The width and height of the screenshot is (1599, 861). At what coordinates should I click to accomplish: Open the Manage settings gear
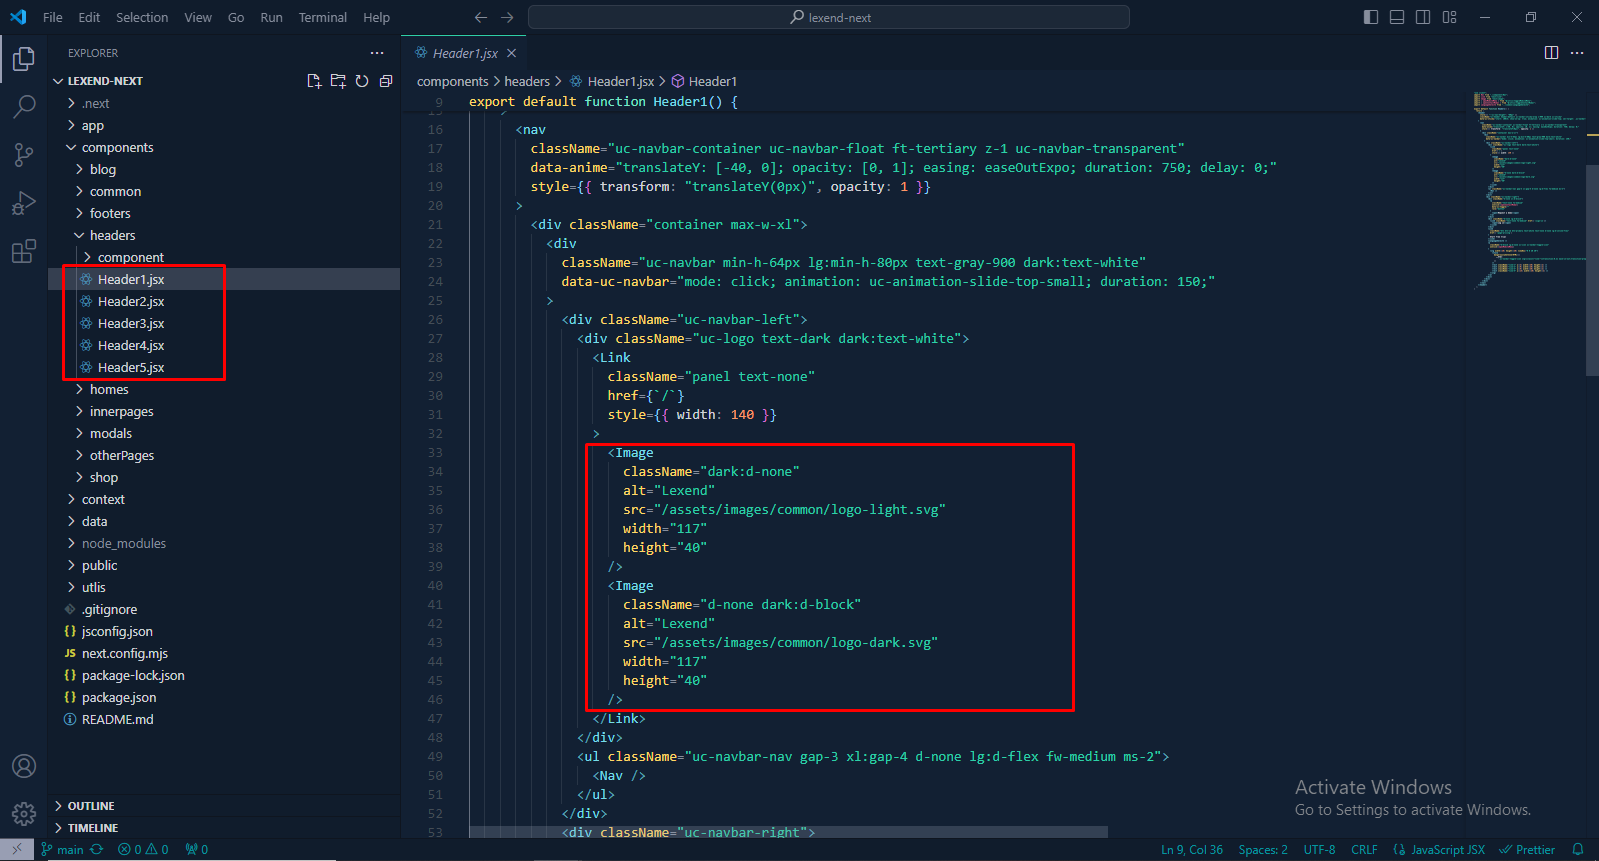coord(24,814)
